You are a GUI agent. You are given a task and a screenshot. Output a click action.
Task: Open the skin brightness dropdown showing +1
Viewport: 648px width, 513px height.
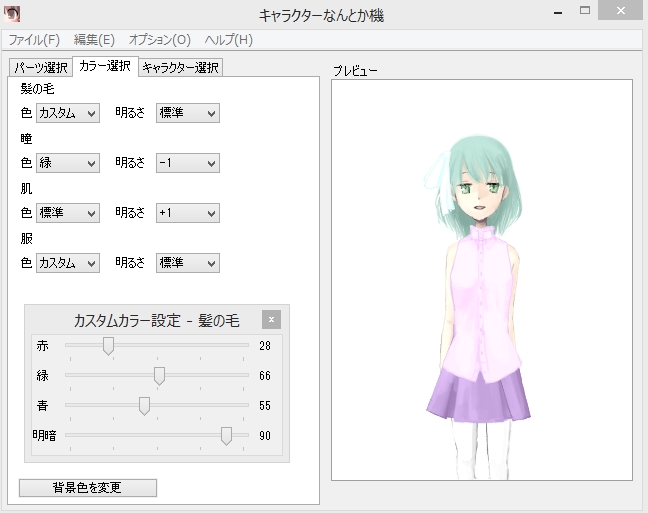187,213
